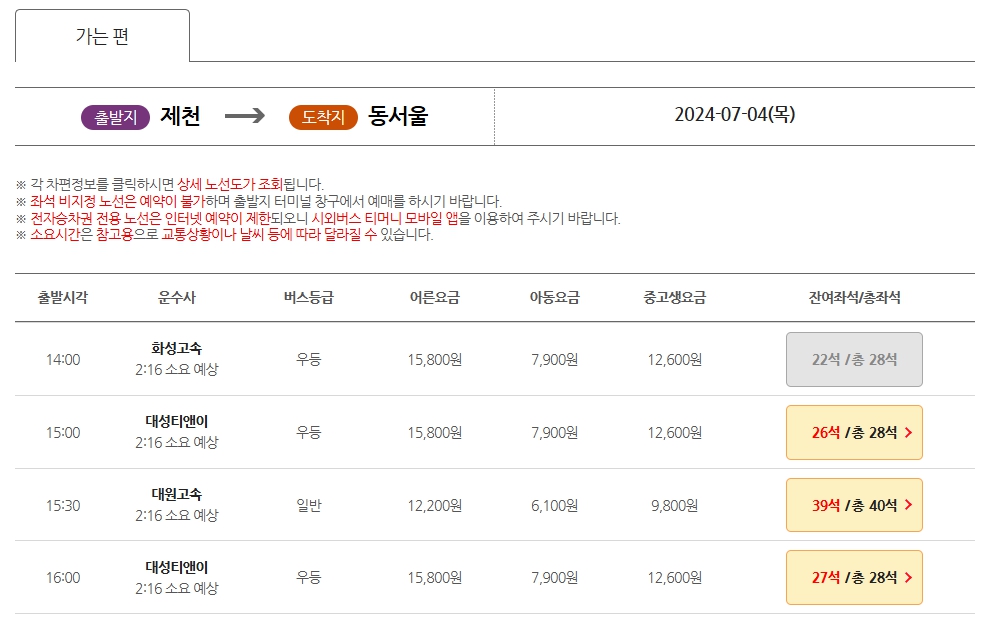Click arrival terminal name 동서울
The height and width of the screenshot is (617, 989).
tap(398, 116)
